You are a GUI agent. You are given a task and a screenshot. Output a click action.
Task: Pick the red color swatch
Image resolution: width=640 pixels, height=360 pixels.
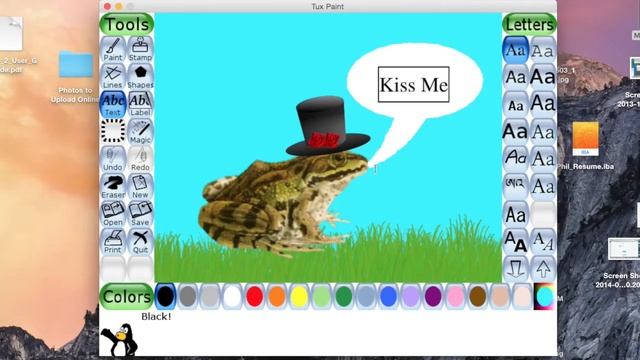[x=255, y=296]
